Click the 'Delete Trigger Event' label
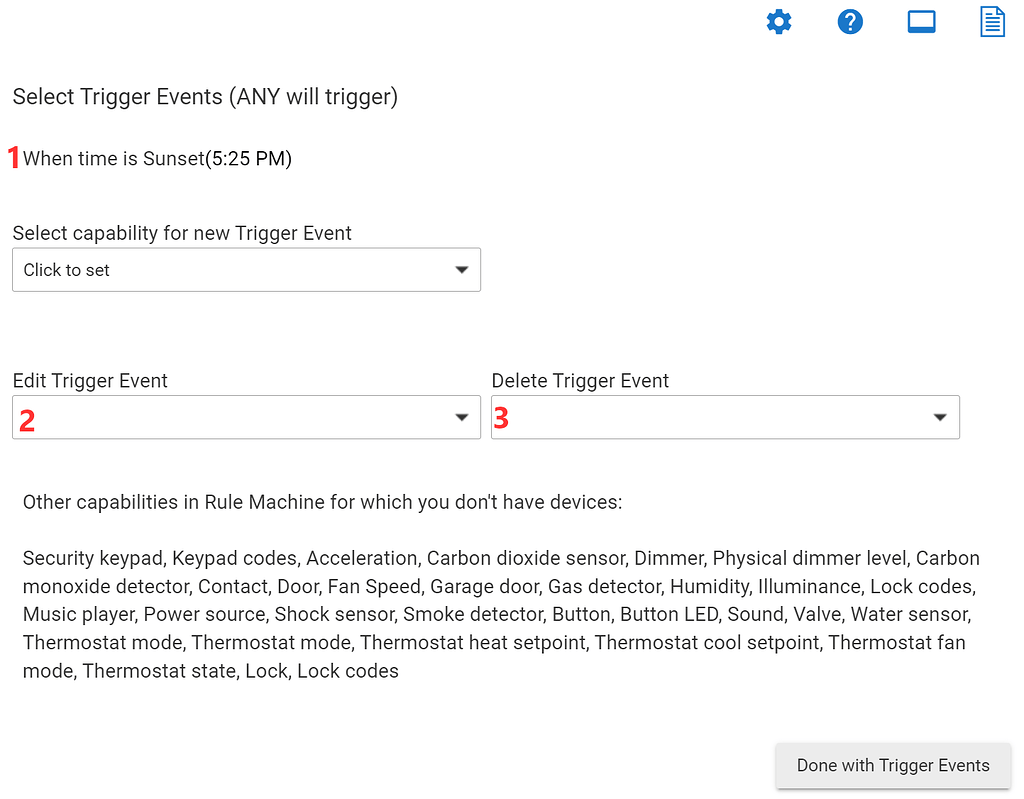 tap(579, 381)
